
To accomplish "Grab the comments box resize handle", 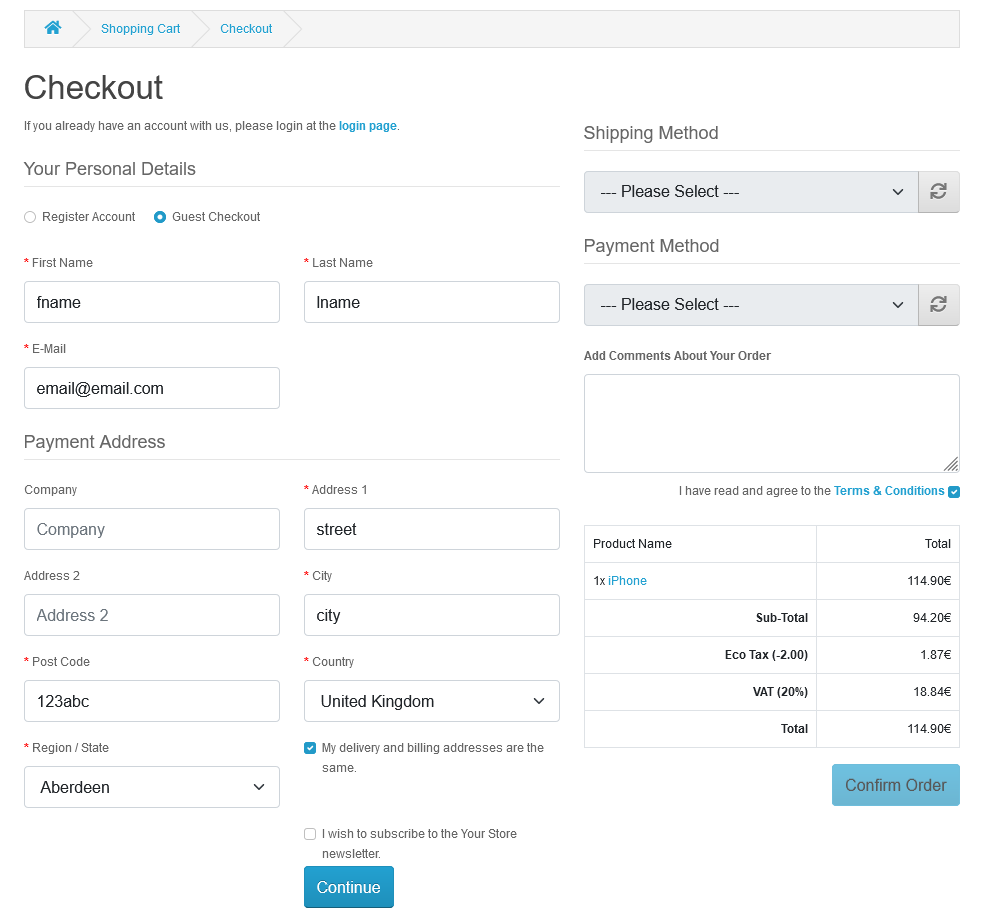I will 951,464.
